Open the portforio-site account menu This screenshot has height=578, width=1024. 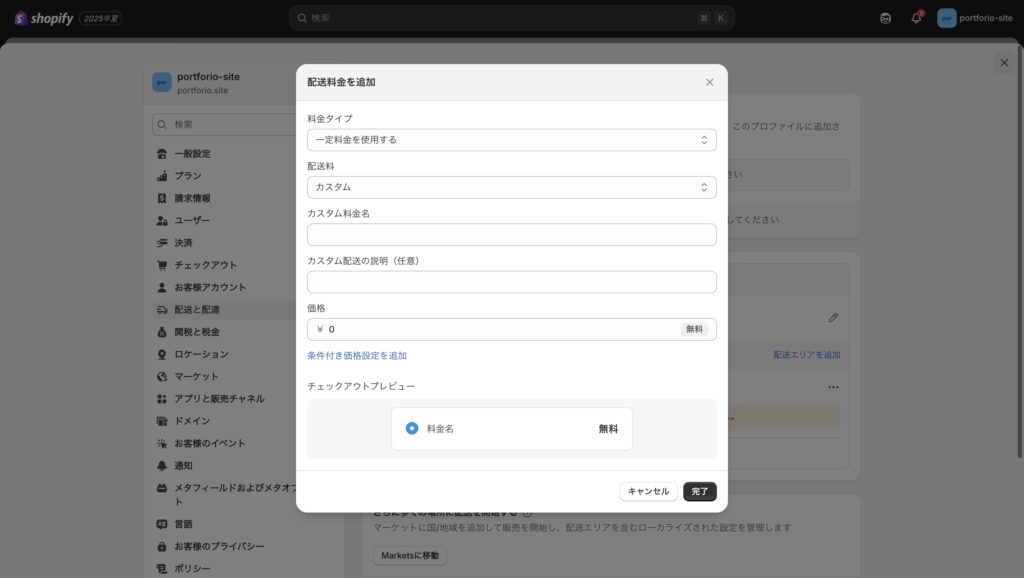coord(975,18)
